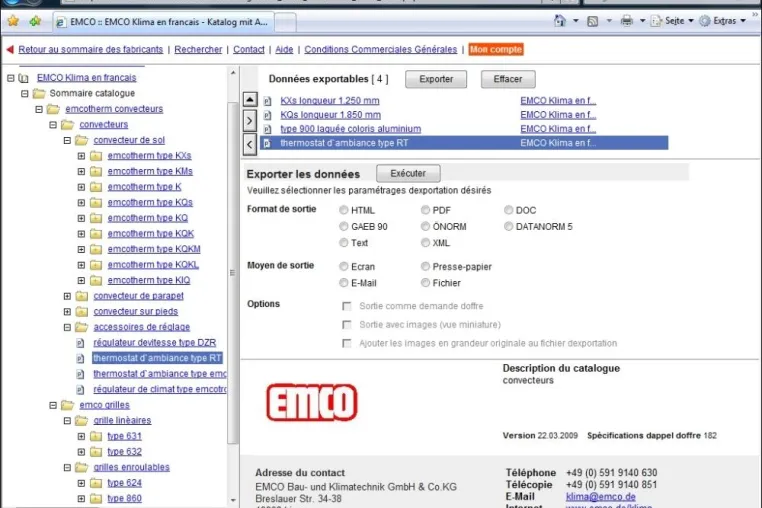This screenshot has width=762, height=508.
Task: Select thermostat d'ambiance type RT export row
Action: click(464, 143)
